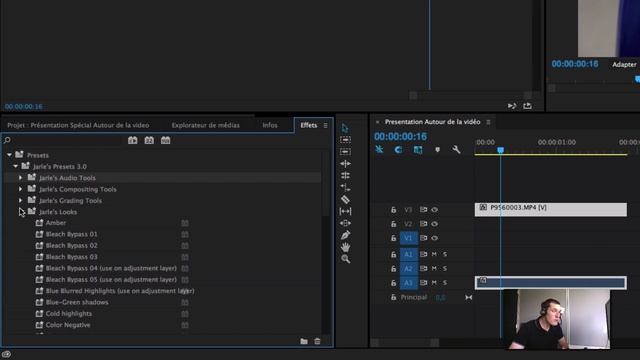Click the Effects panel vertical scrollbar

[x=325, y=184]
